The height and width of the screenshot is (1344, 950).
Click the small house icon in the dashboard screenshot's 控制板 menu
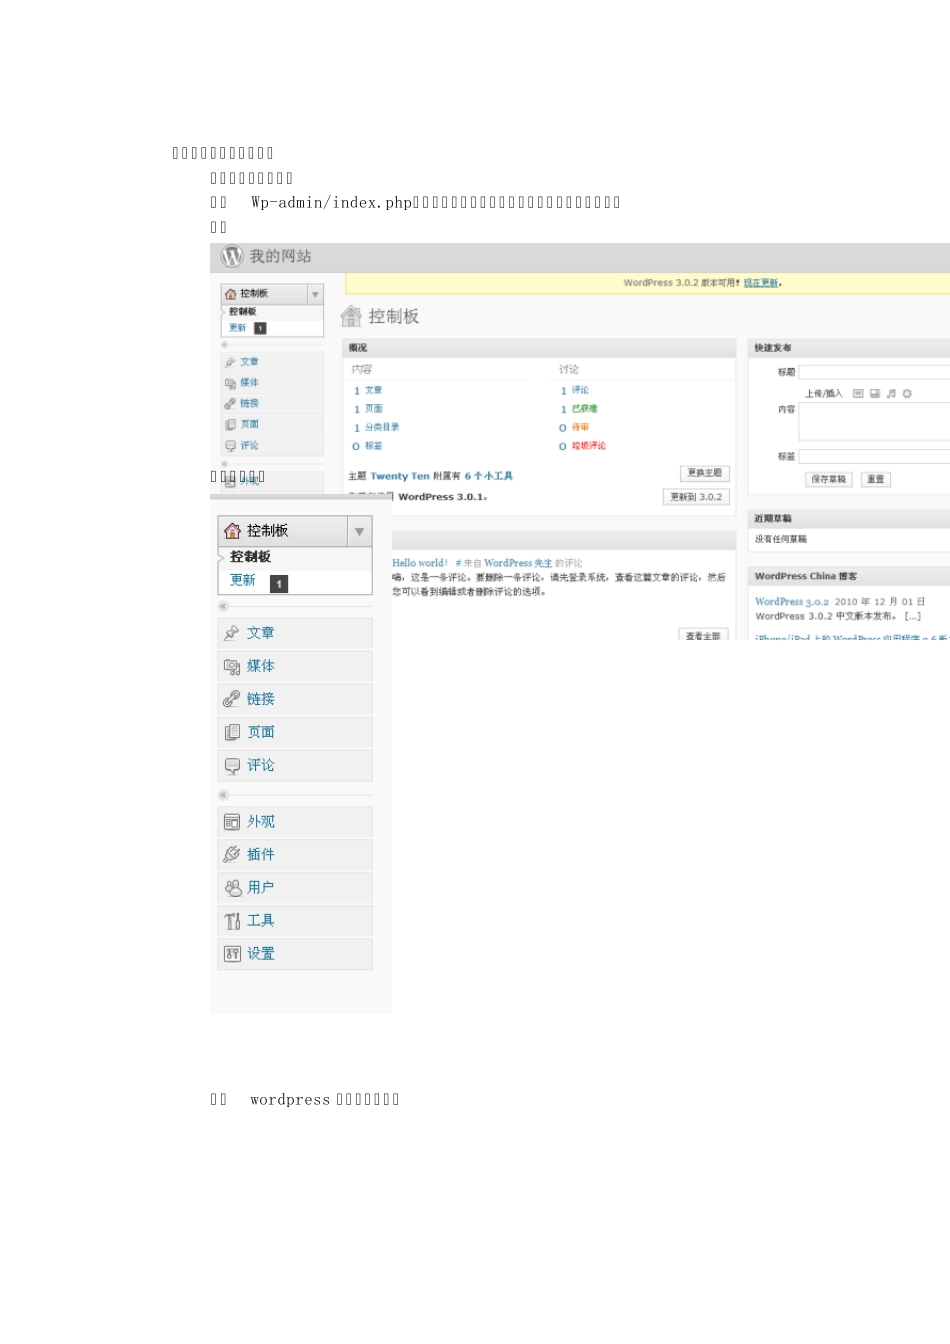231,294
